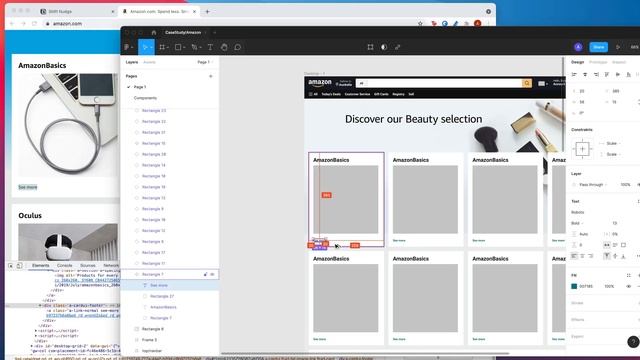Click the layer opacity 100% field
Viewport: 640px width, 360px height.
point(625,185)
